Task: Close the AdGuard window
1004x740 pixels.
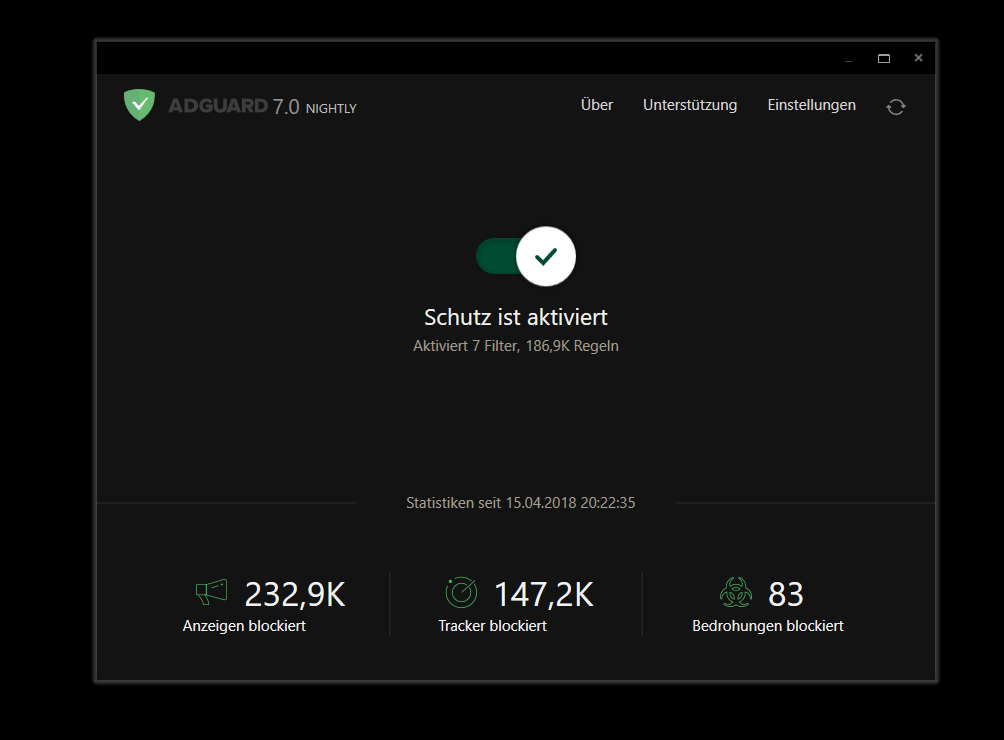Action: point(918,58)
